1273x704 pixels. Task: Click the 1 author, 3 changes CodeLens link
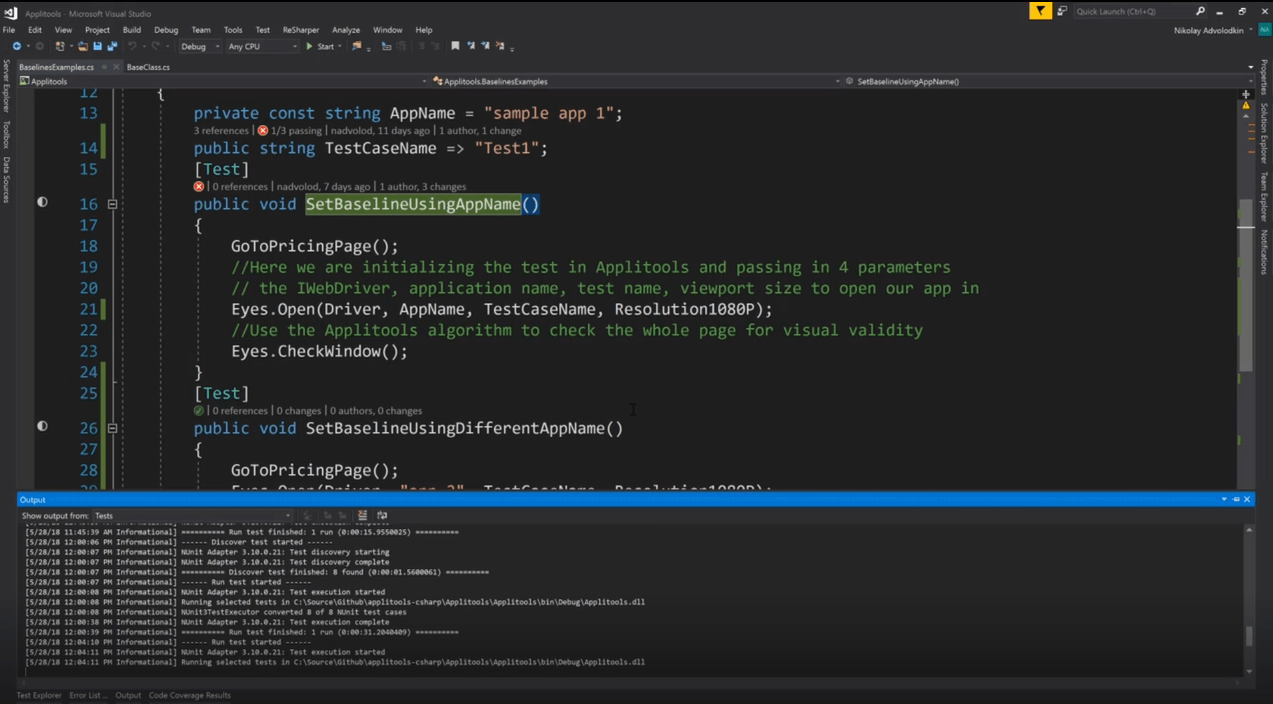tap(423, 187)
